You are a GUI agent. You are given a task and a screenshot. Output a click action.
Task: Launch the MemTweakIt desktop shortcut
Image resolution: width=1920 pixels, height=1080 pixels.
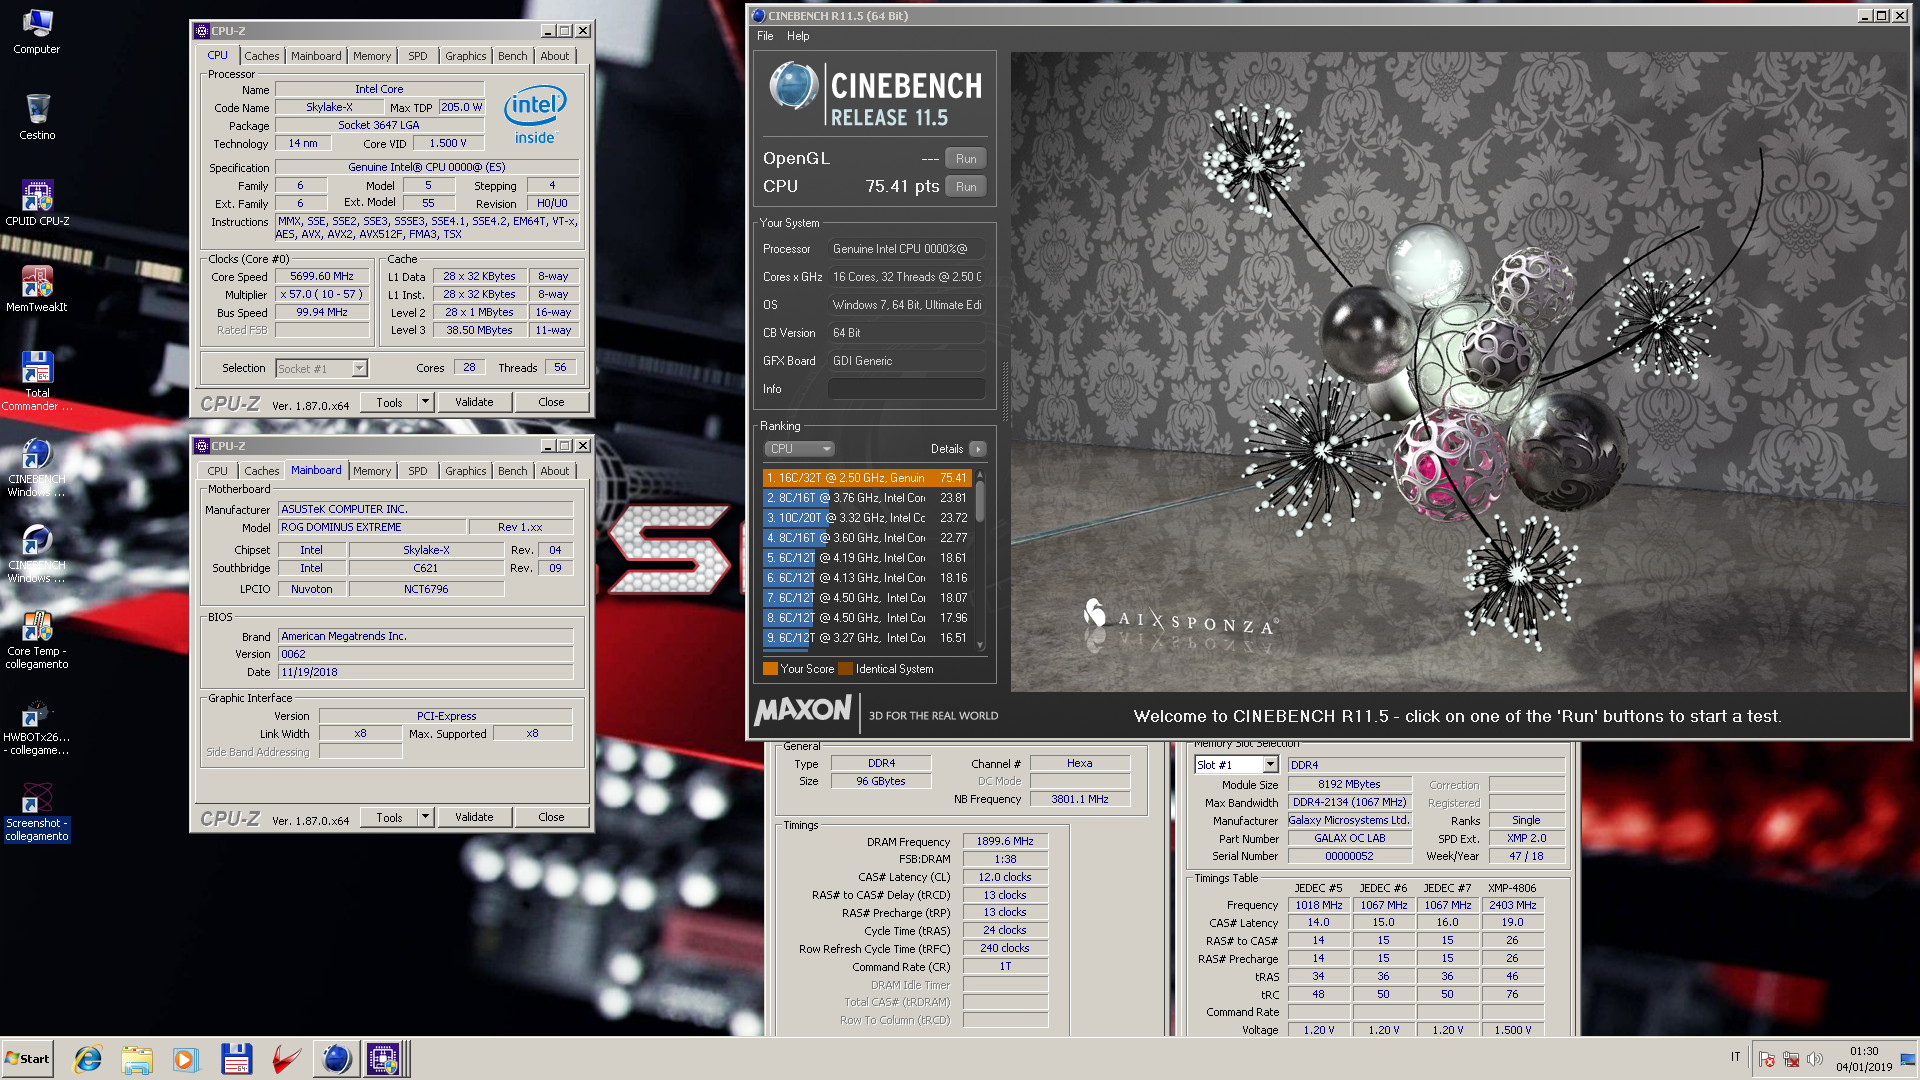coord(37,289)
